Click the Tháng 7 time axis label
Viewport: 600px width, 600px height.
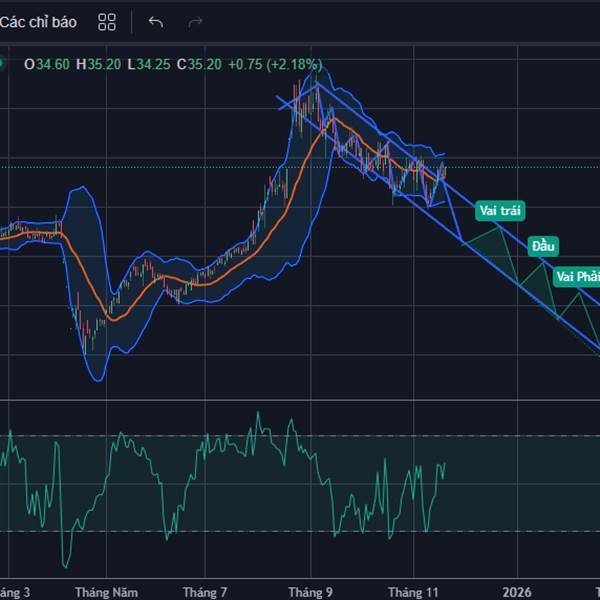coord(205,592)
